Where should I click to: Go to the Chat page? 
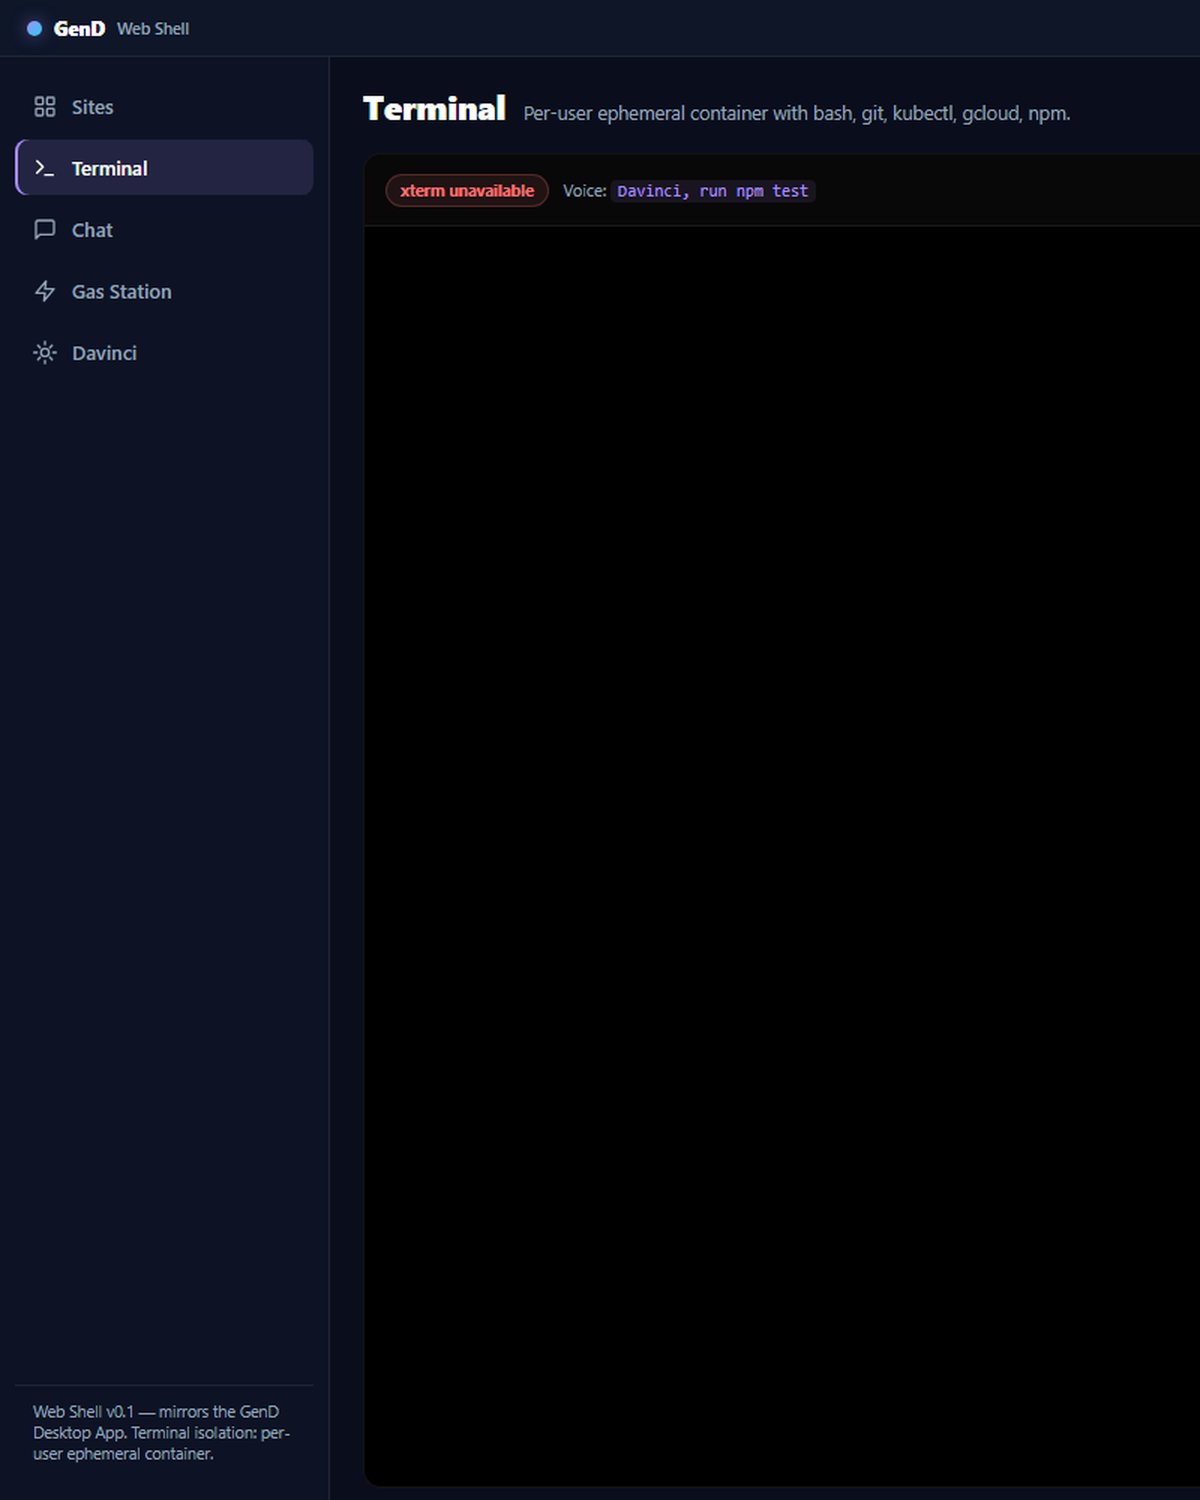pos(165,230)
